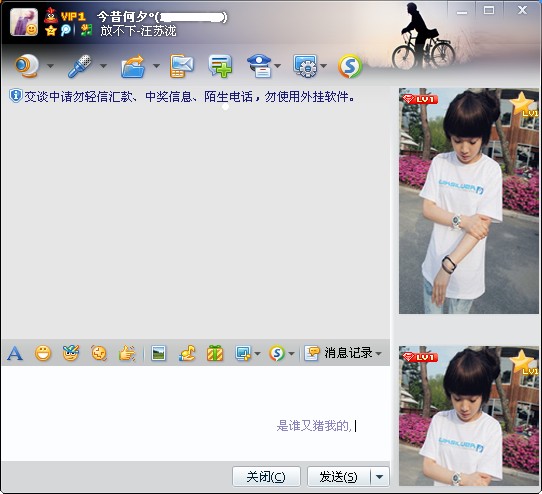Click gold star LV1 badge on upper portrait

524,104
